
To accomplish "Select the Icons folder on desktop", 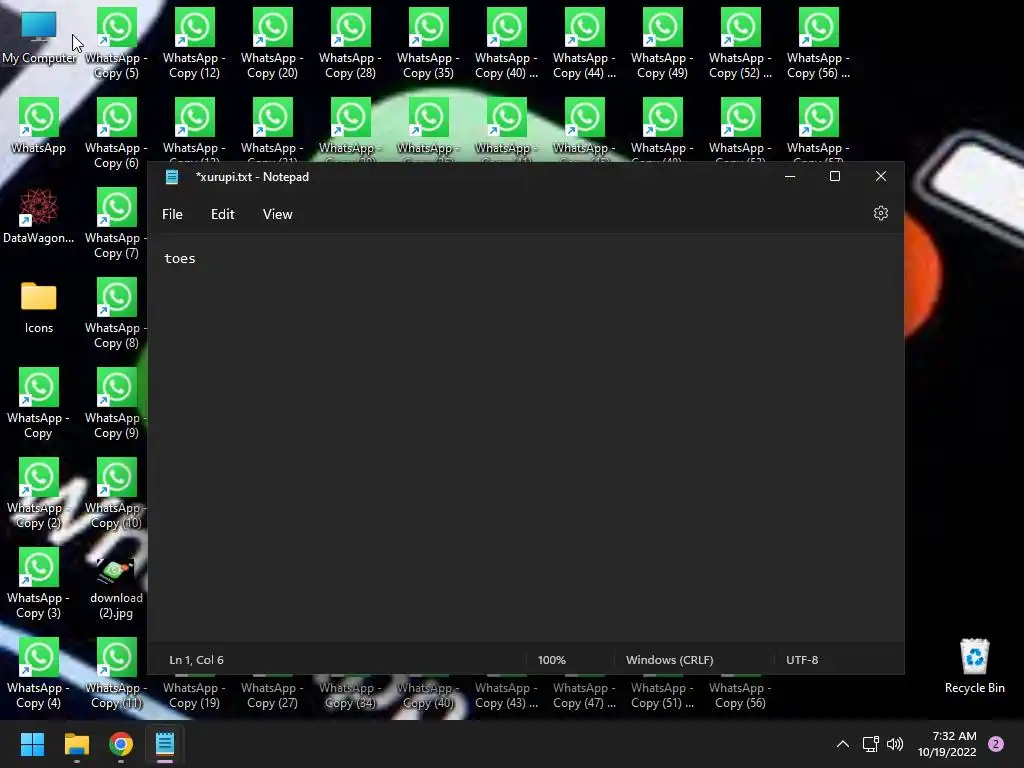I will click(x=39, y=307).
